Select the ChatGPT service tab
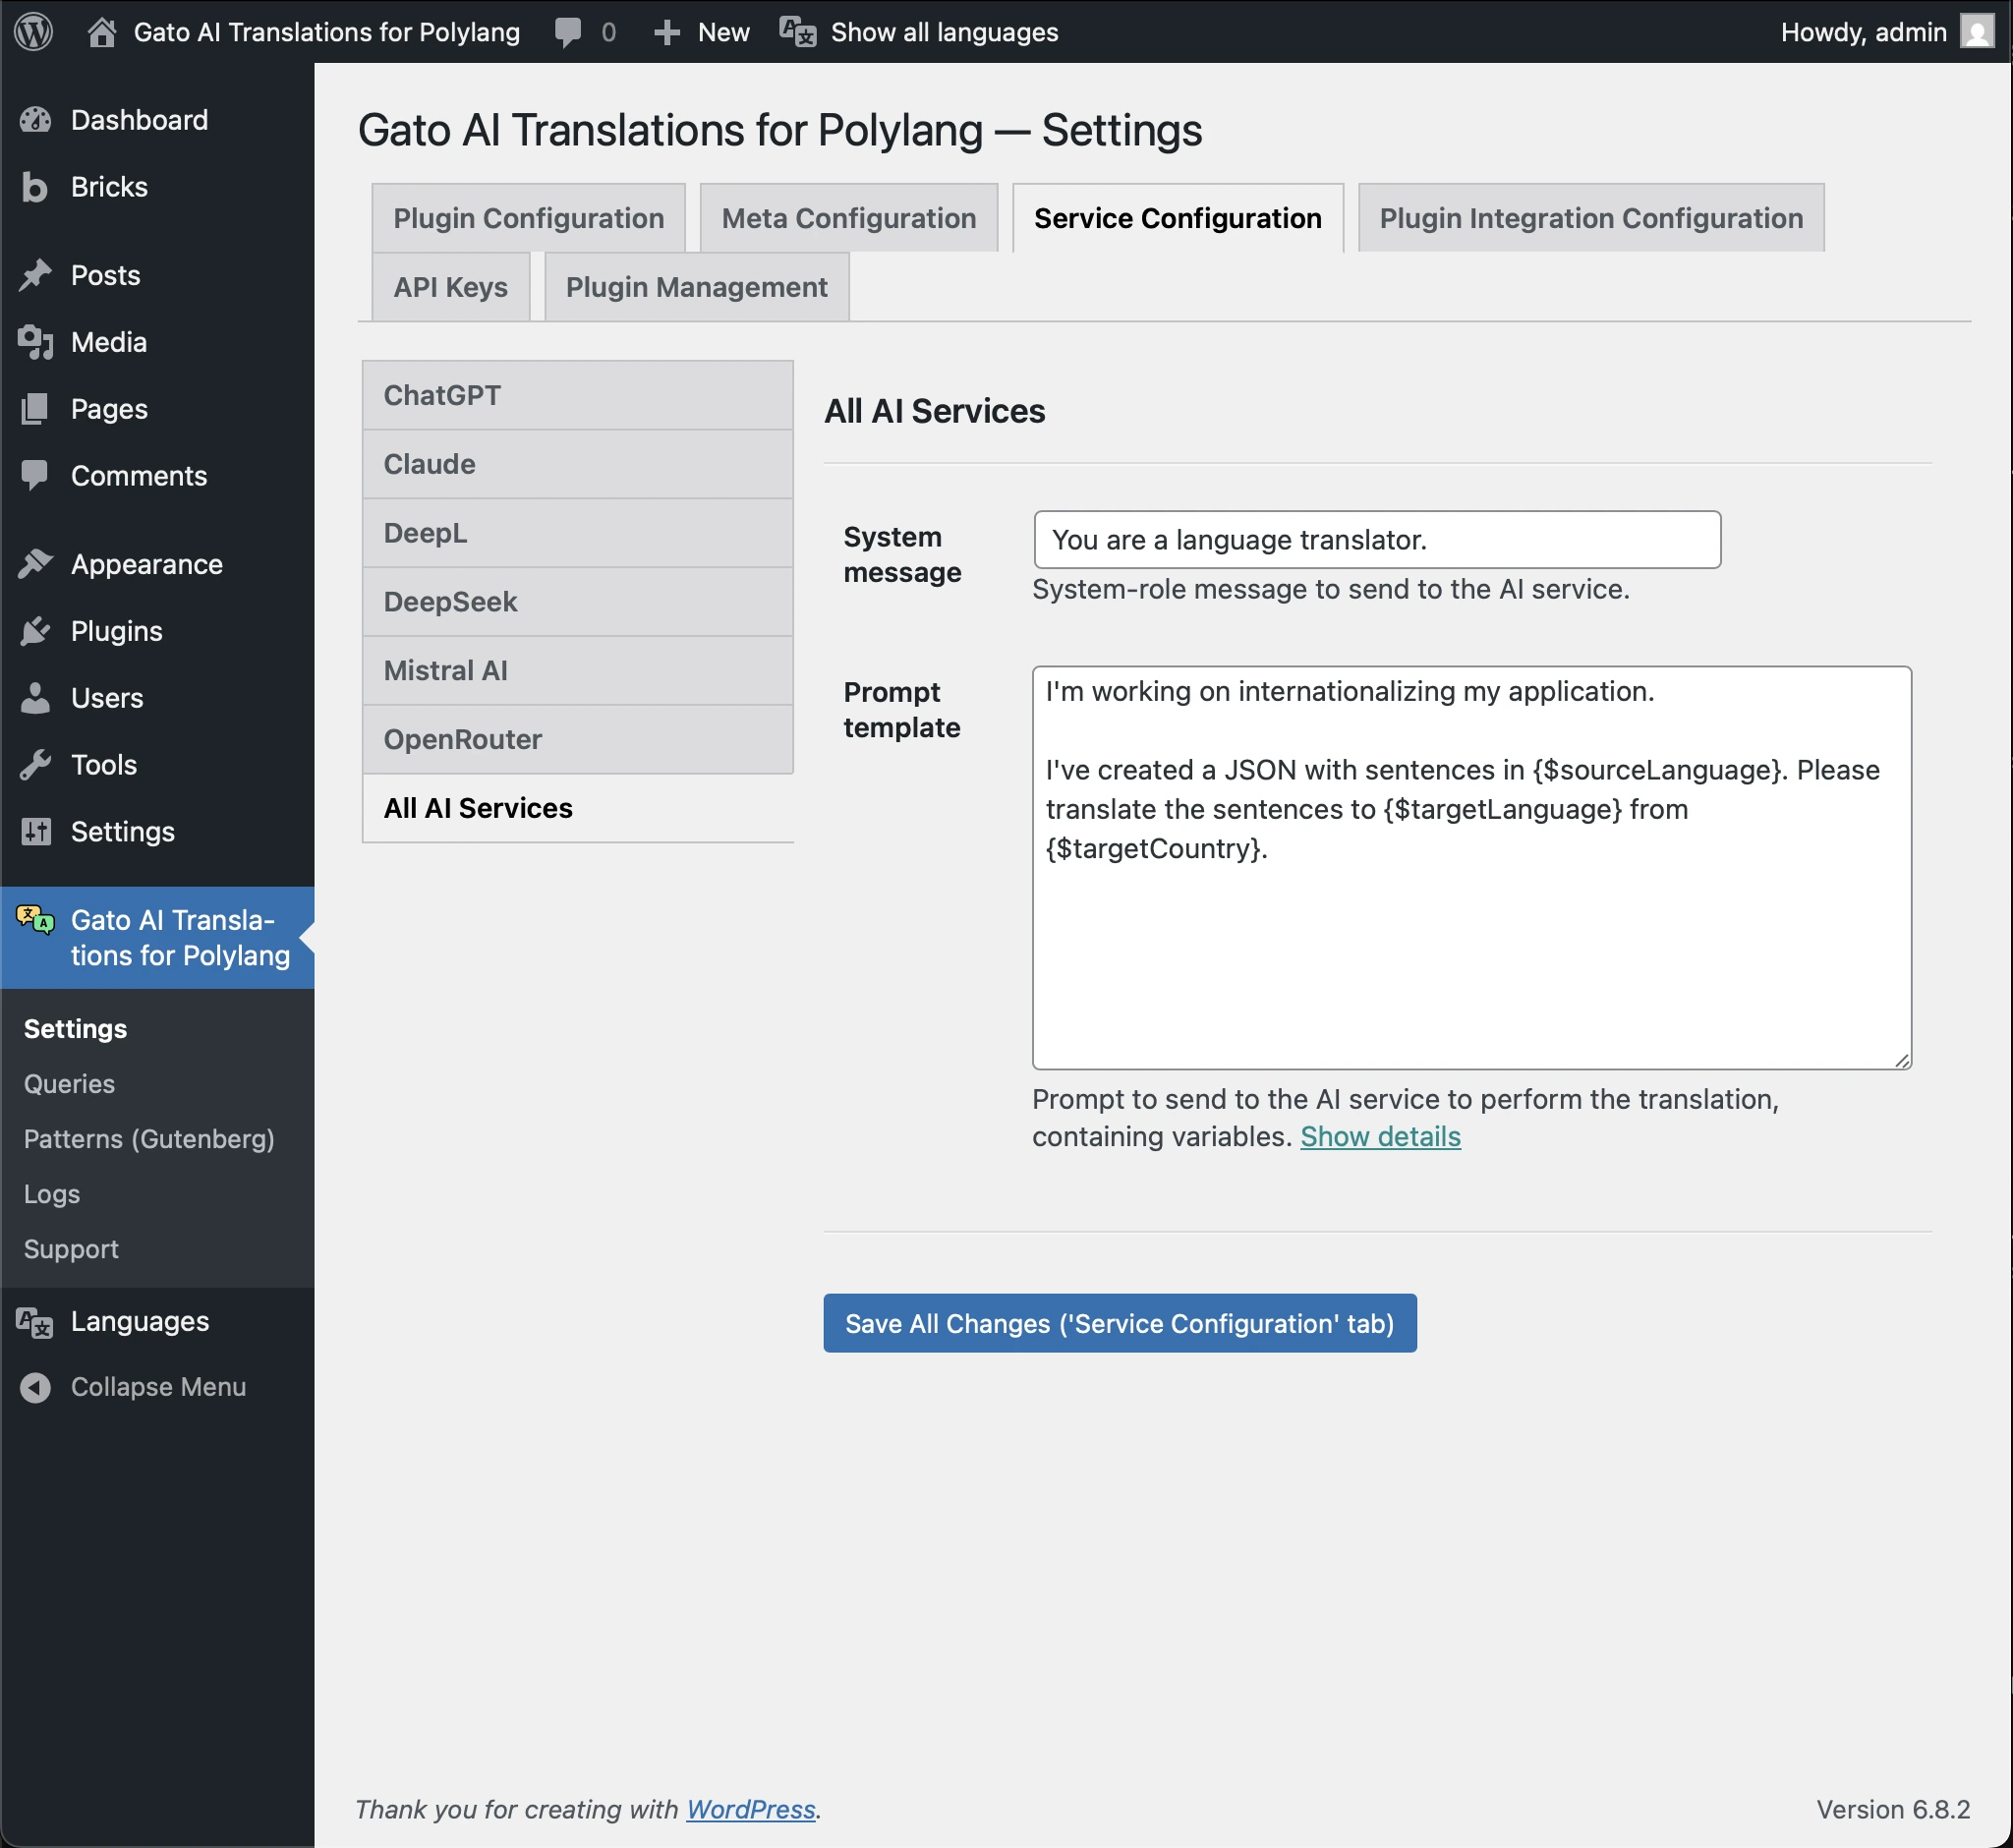The image size is (2013, 1848). pos(441,395)
